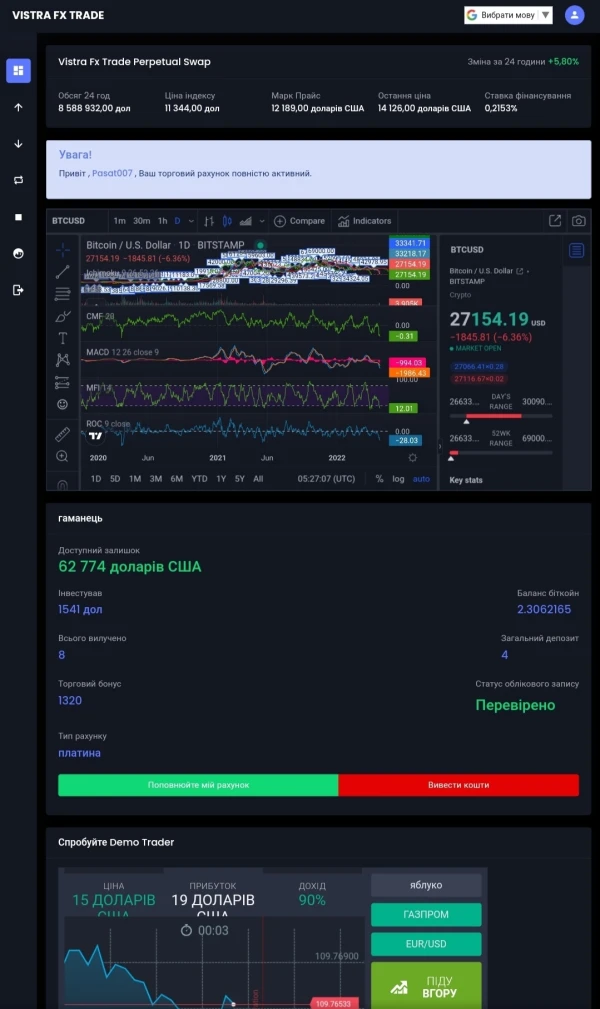Image resolution: width=600 pixels, height=1009 pixels.
Task: Select the YTD date range
Action: [x=199, y=479]
